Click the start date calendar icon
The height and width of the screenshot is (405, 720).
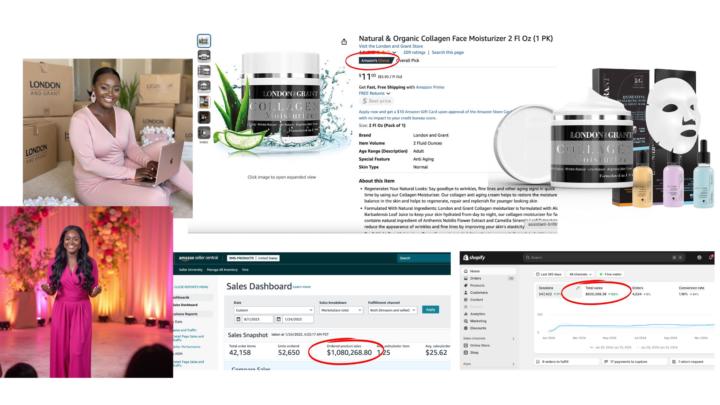238,319
